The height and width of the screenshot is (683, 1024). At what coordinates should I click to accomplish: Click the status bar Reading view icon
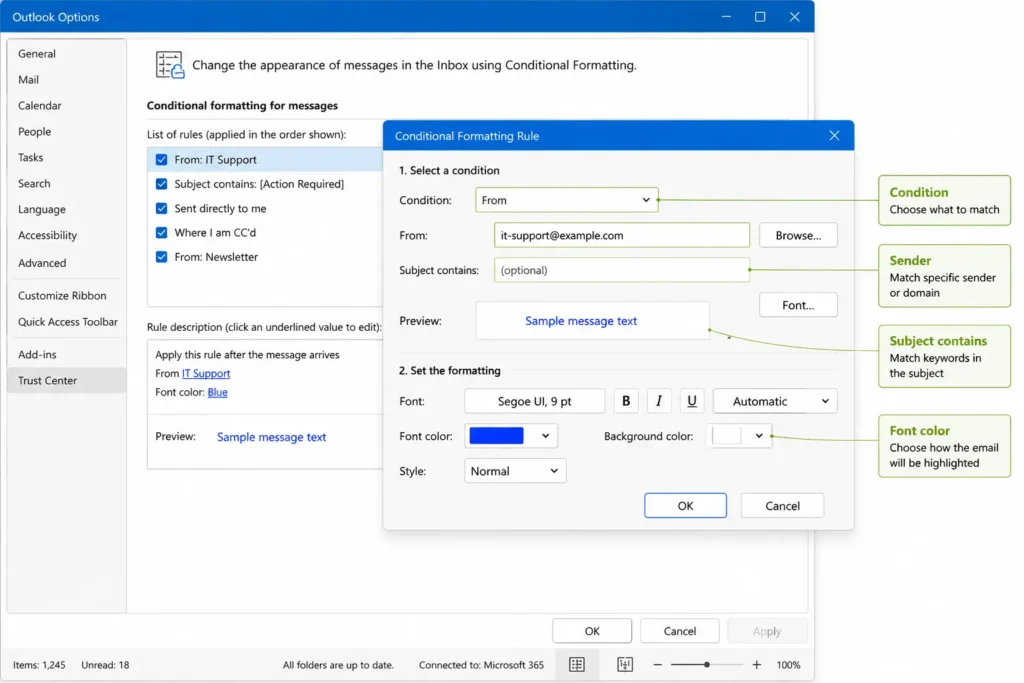click(625, 665)
